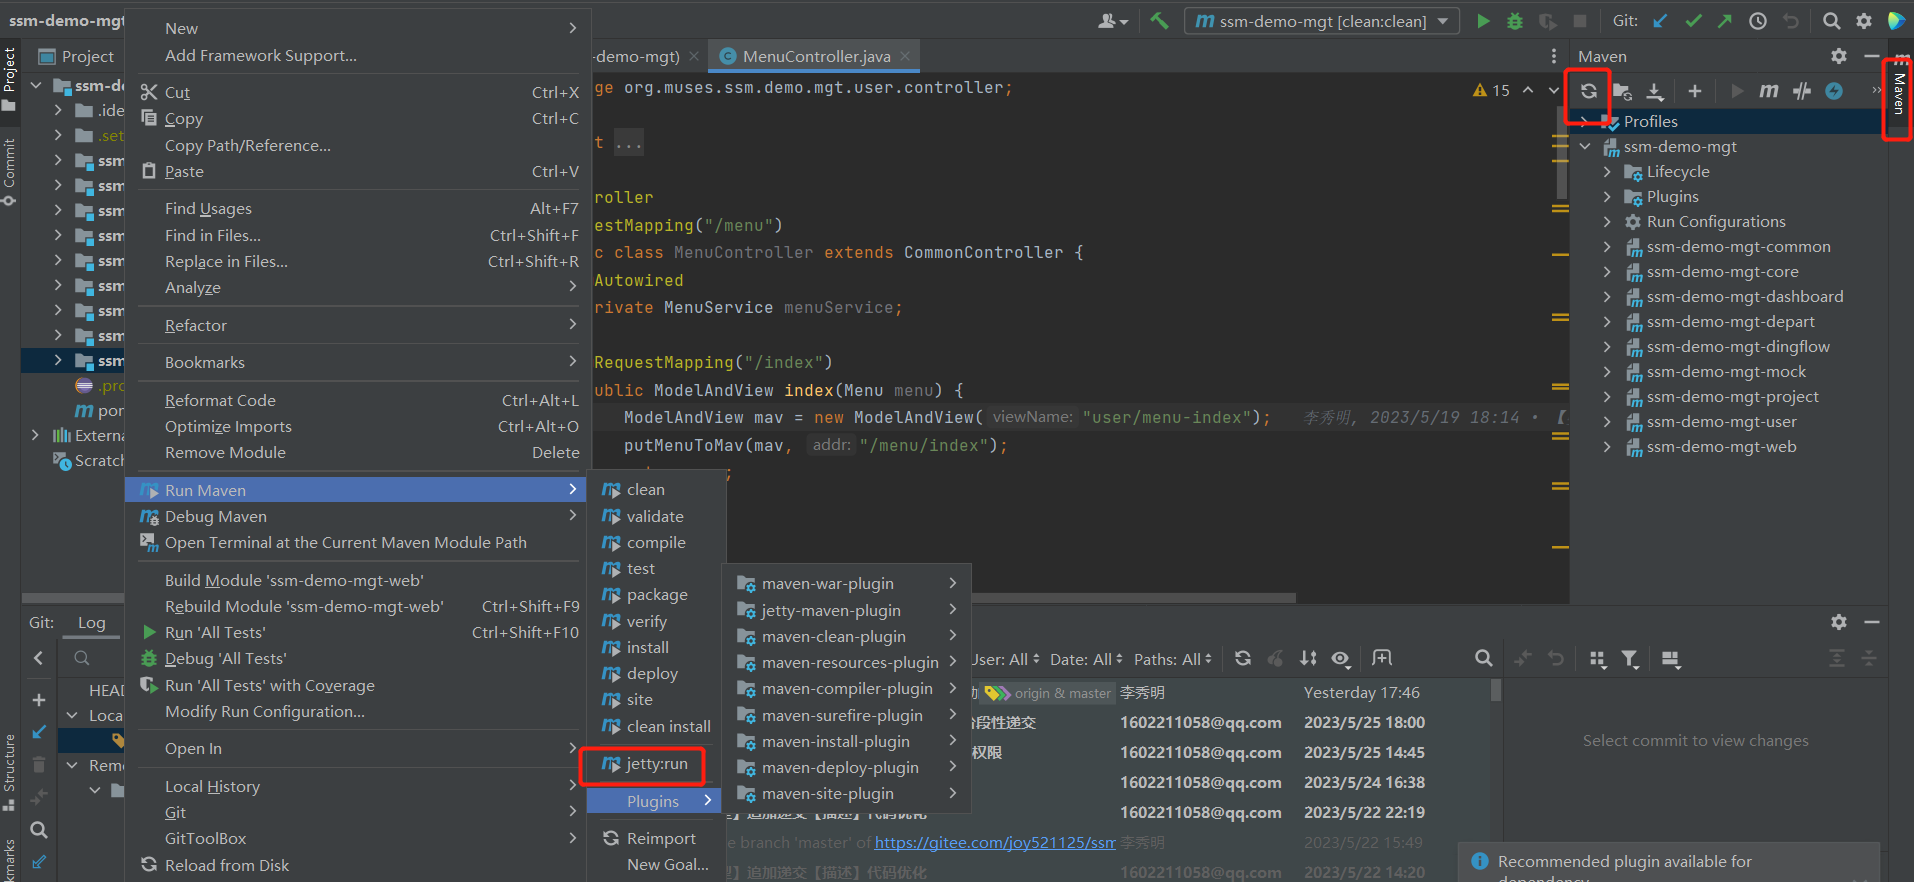Expand the Lifecycle node in Maven panel

tap(1607, 172)
